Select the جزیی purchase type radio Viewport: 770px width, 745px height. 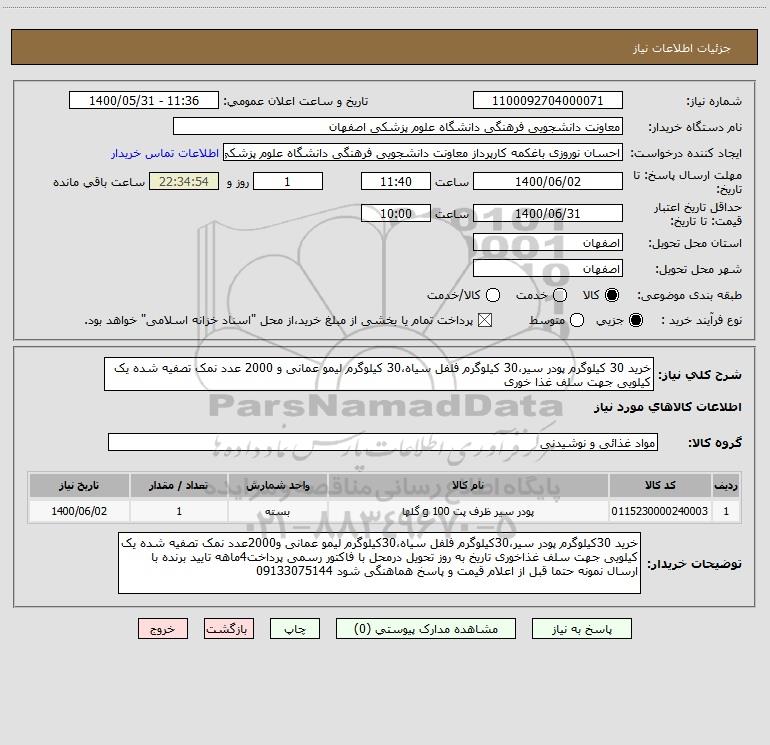(635, 321)
